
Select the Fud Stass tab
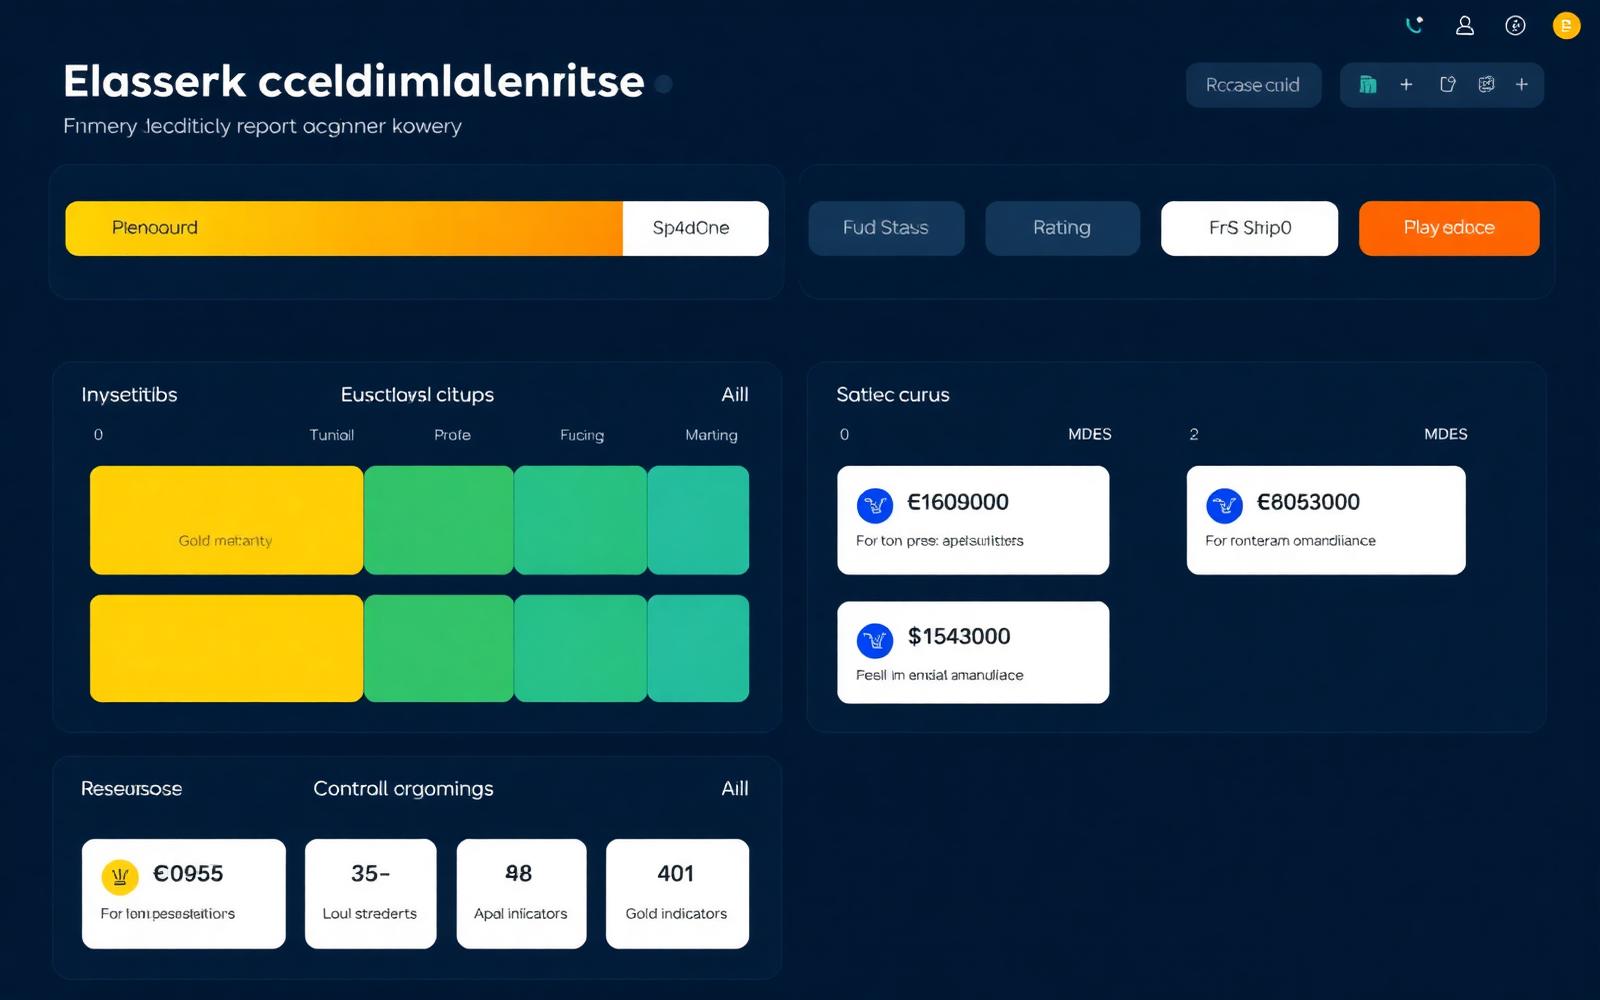click(886, 228)
